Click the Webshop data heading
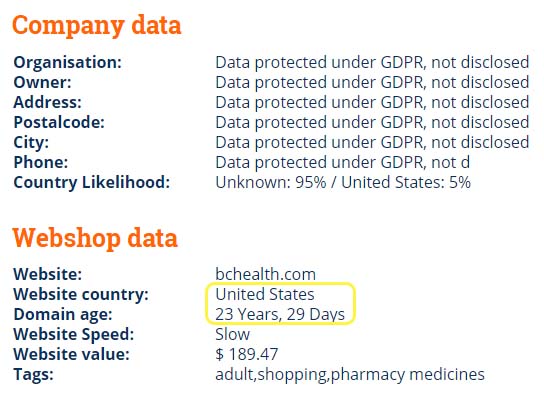Viewport: 544px width, 394px height. tap(95, 238)
